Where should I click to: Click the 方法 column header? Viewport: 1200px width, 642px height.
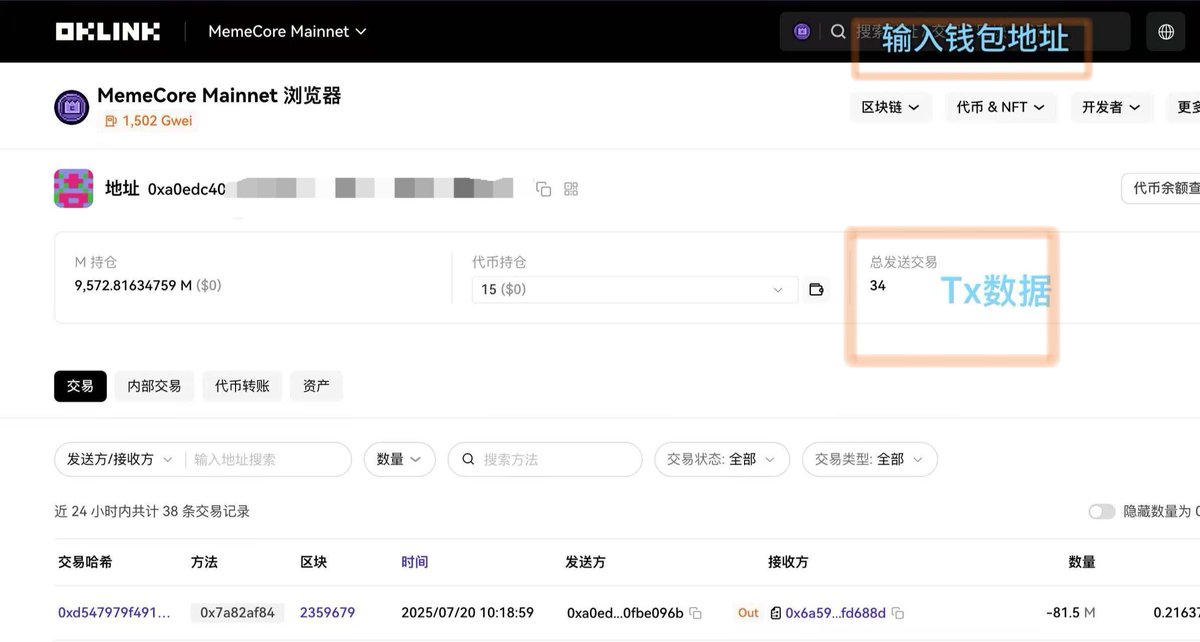click(x=204, y=562)
